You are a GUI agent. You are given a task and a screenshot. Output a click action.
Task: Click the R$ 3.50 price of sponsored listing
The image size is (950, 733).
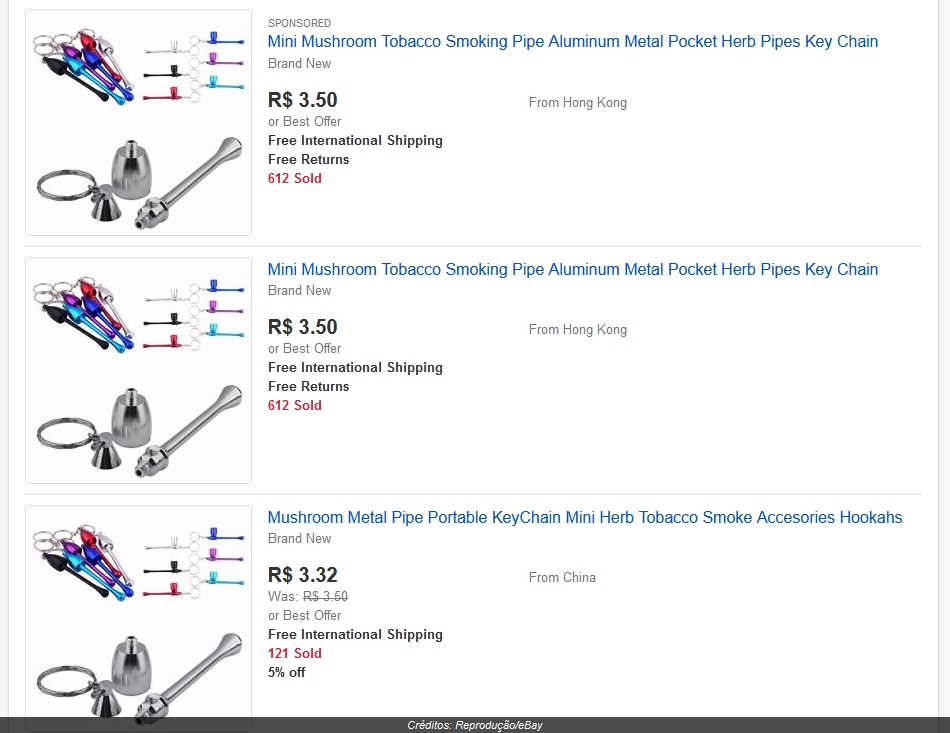(x=302, y=100)
